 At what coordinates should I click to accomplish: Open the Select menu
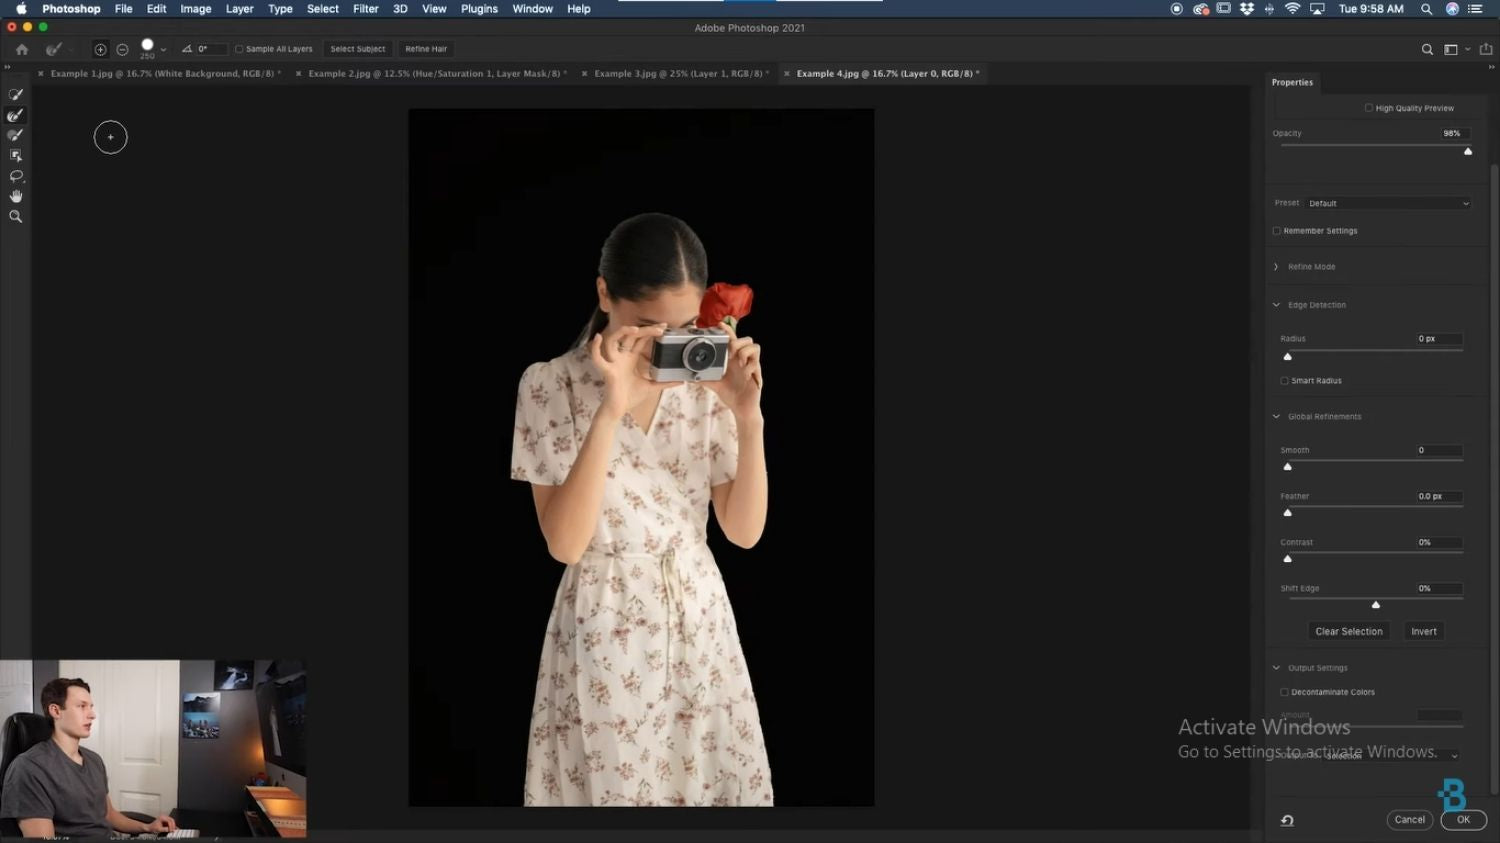[x=322, y=9]
